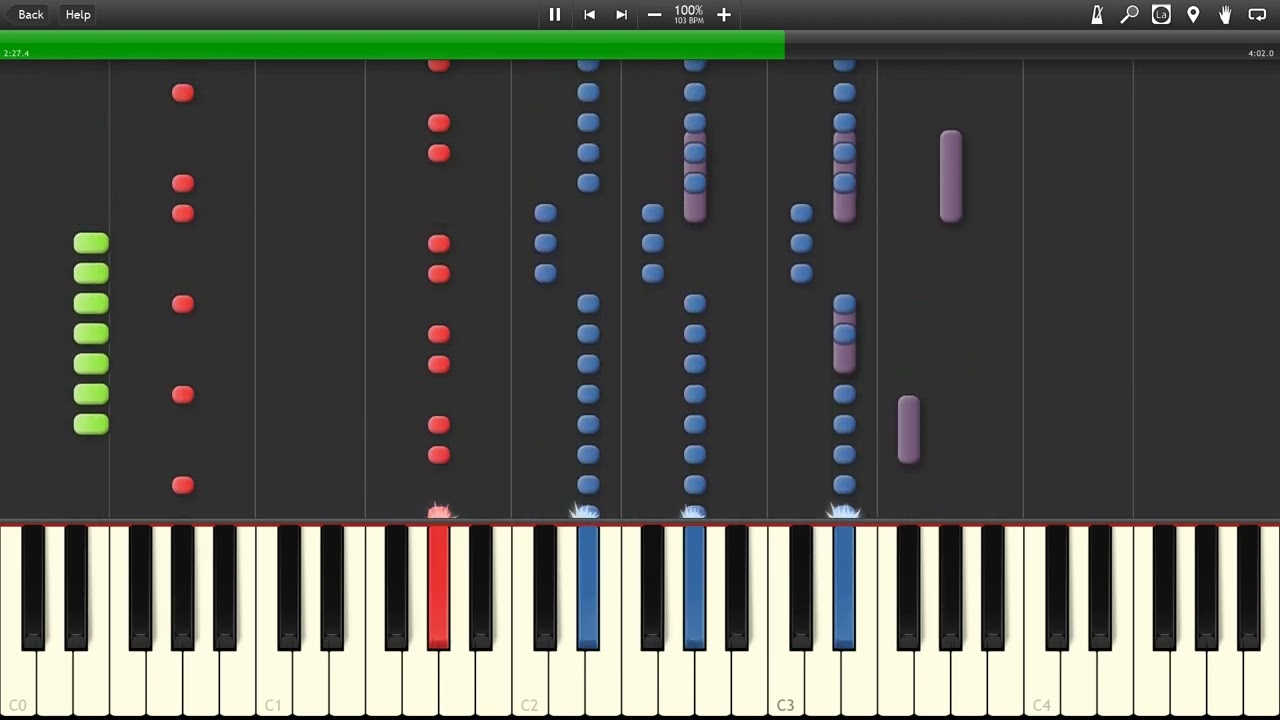Increase tempo with the plus button

pyautogui.click(x=724, y=14)
